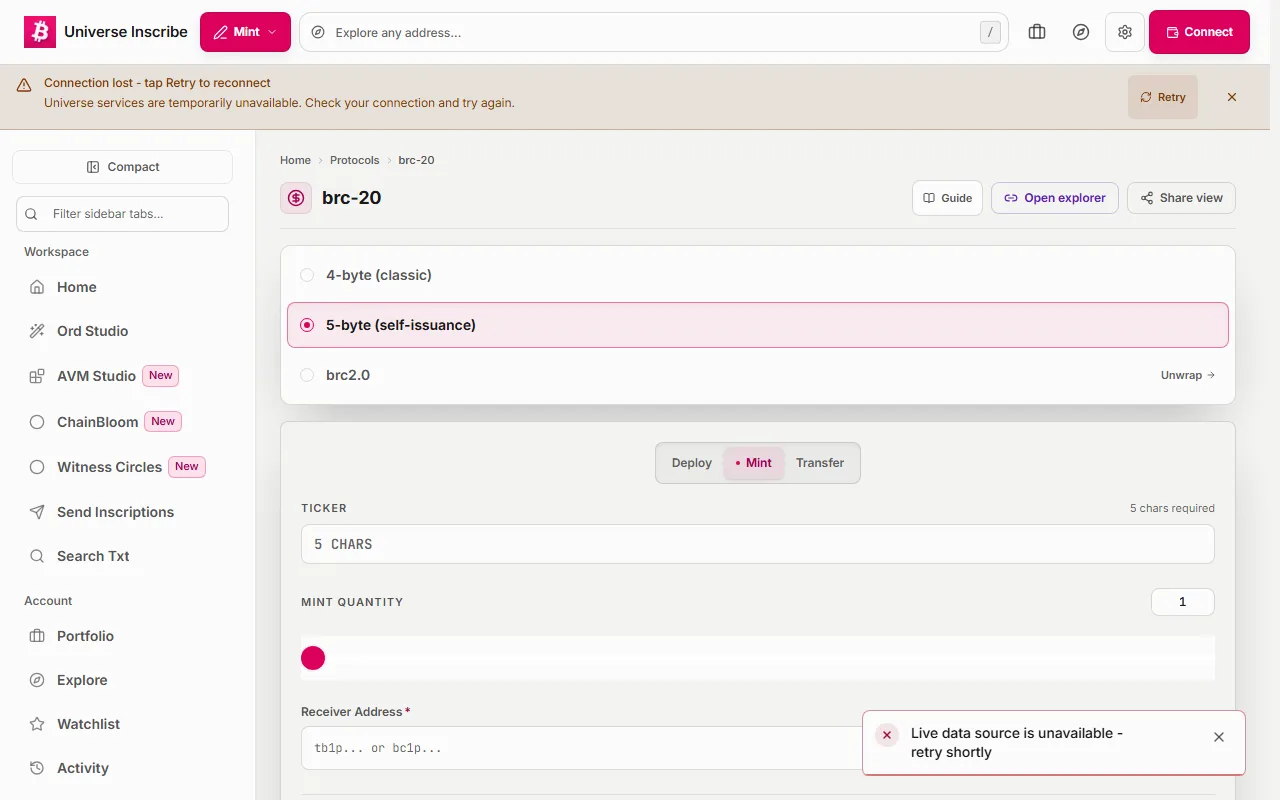
Task: Open the Mint dropdown menu
Action: point(245,32)
